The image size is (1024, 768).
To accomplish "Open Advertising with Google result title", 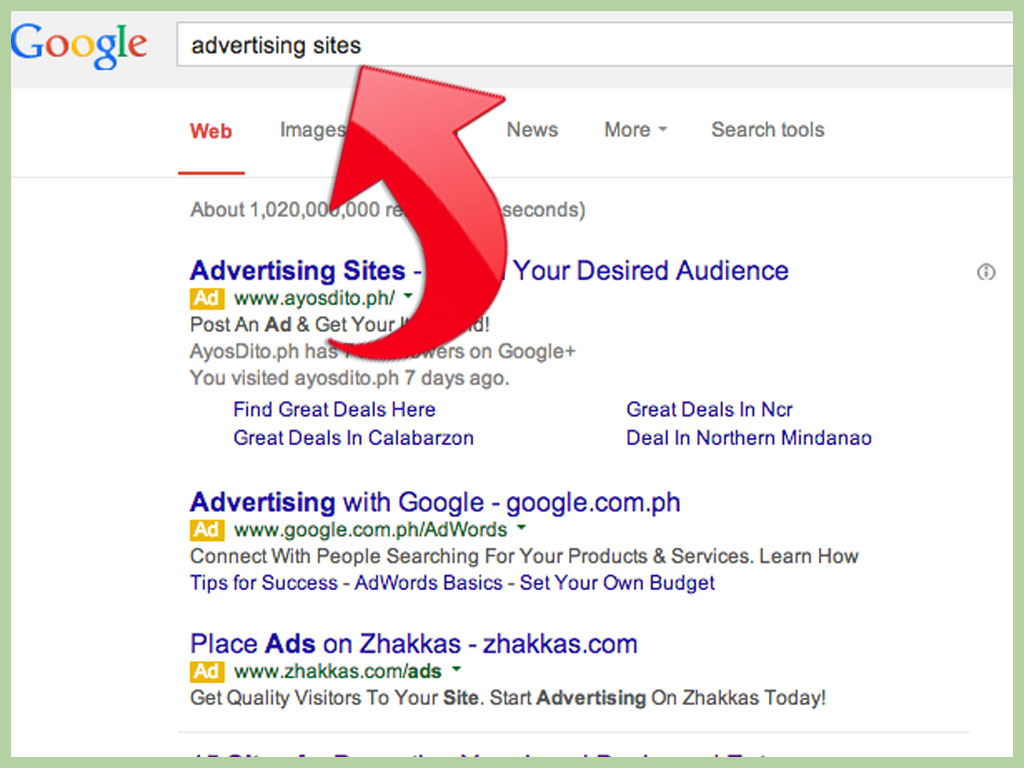I will tap(435, 502).
